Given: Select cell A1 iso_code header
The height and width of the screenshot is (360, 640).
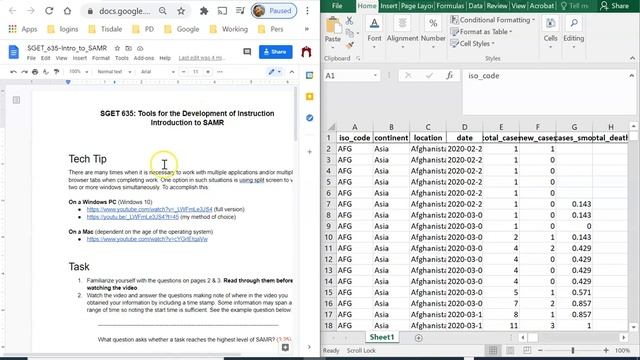Looking at the screenshot, I should pyautogui.click(x=354, y=138).
